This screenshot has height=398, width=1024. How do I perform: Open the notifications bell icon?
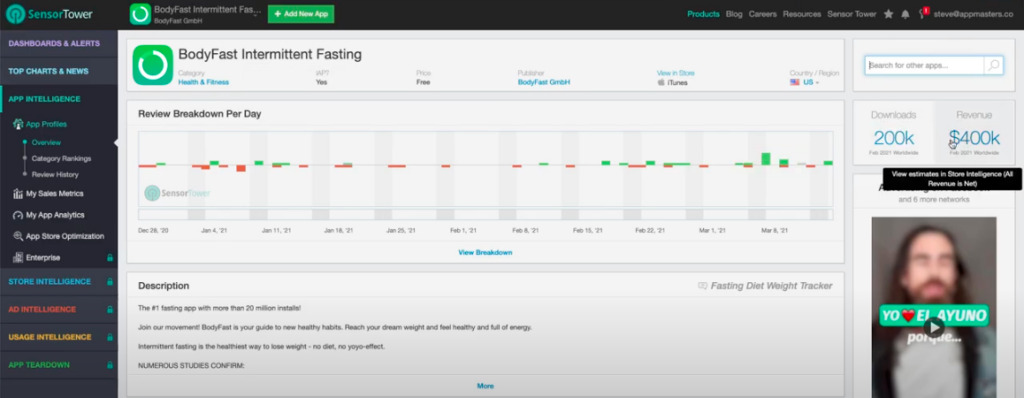tap(905, 14)
